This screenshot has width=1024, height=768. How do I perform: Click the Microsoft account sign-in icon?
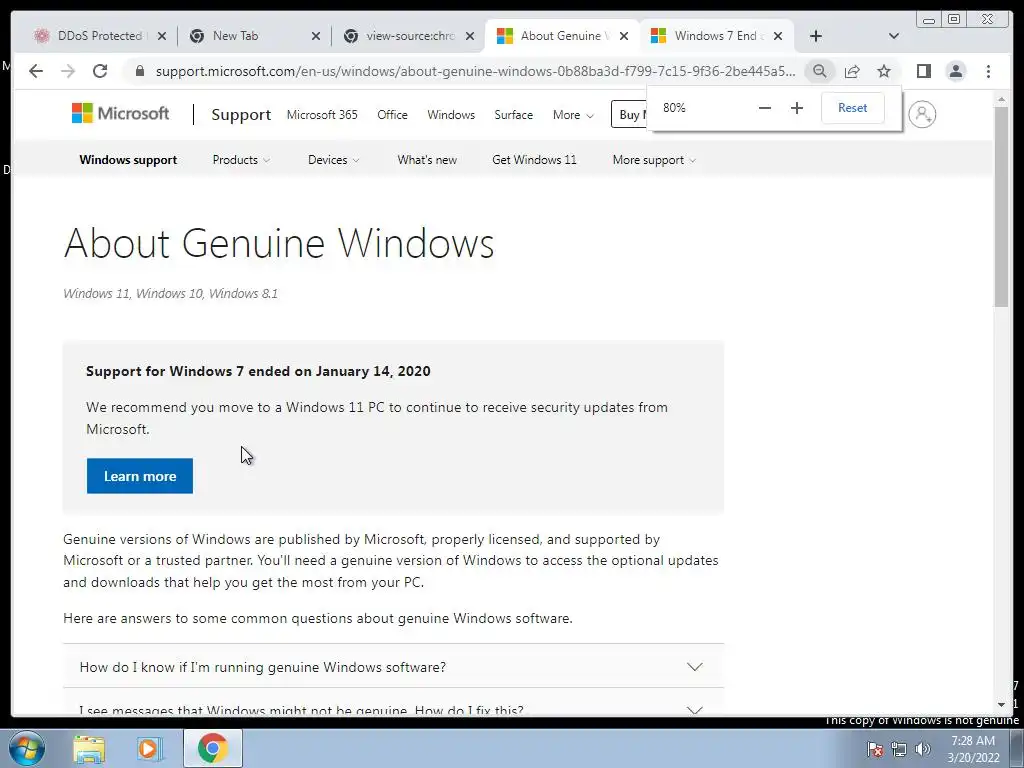click(x=922, y=114)
